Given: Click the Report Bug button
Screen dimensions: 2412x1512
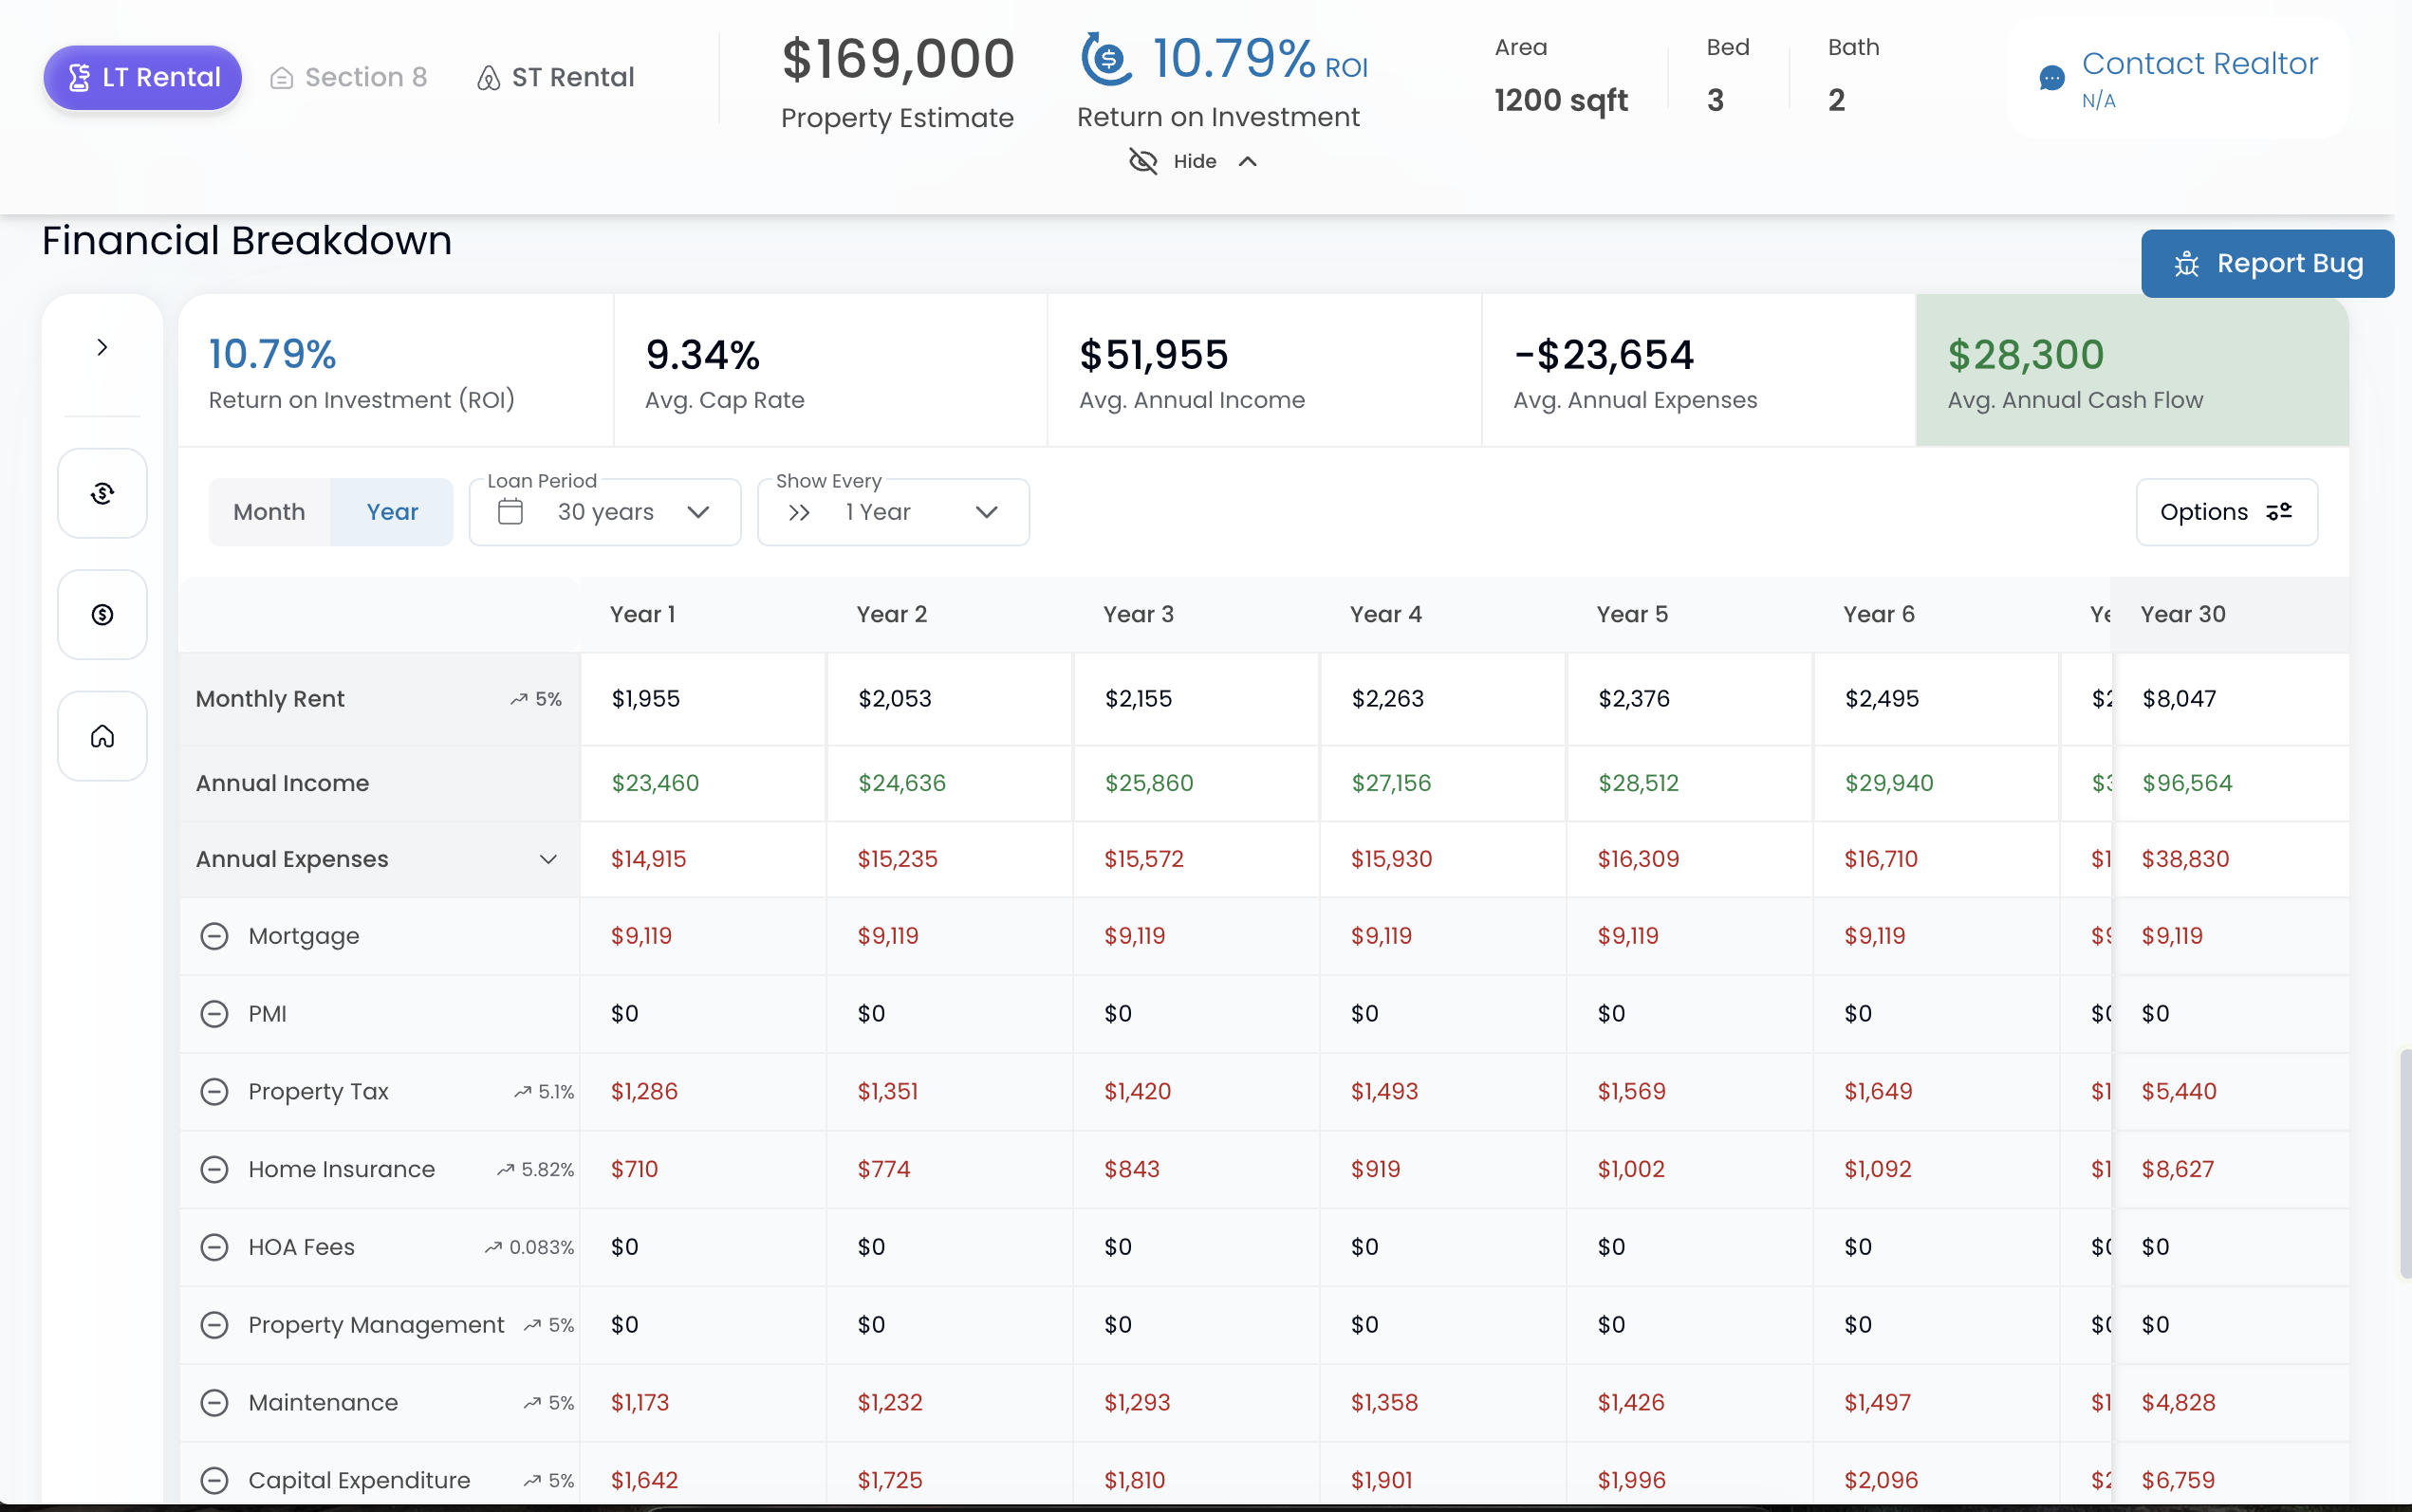Looking at the screenshot, I should pos(2267,264).
